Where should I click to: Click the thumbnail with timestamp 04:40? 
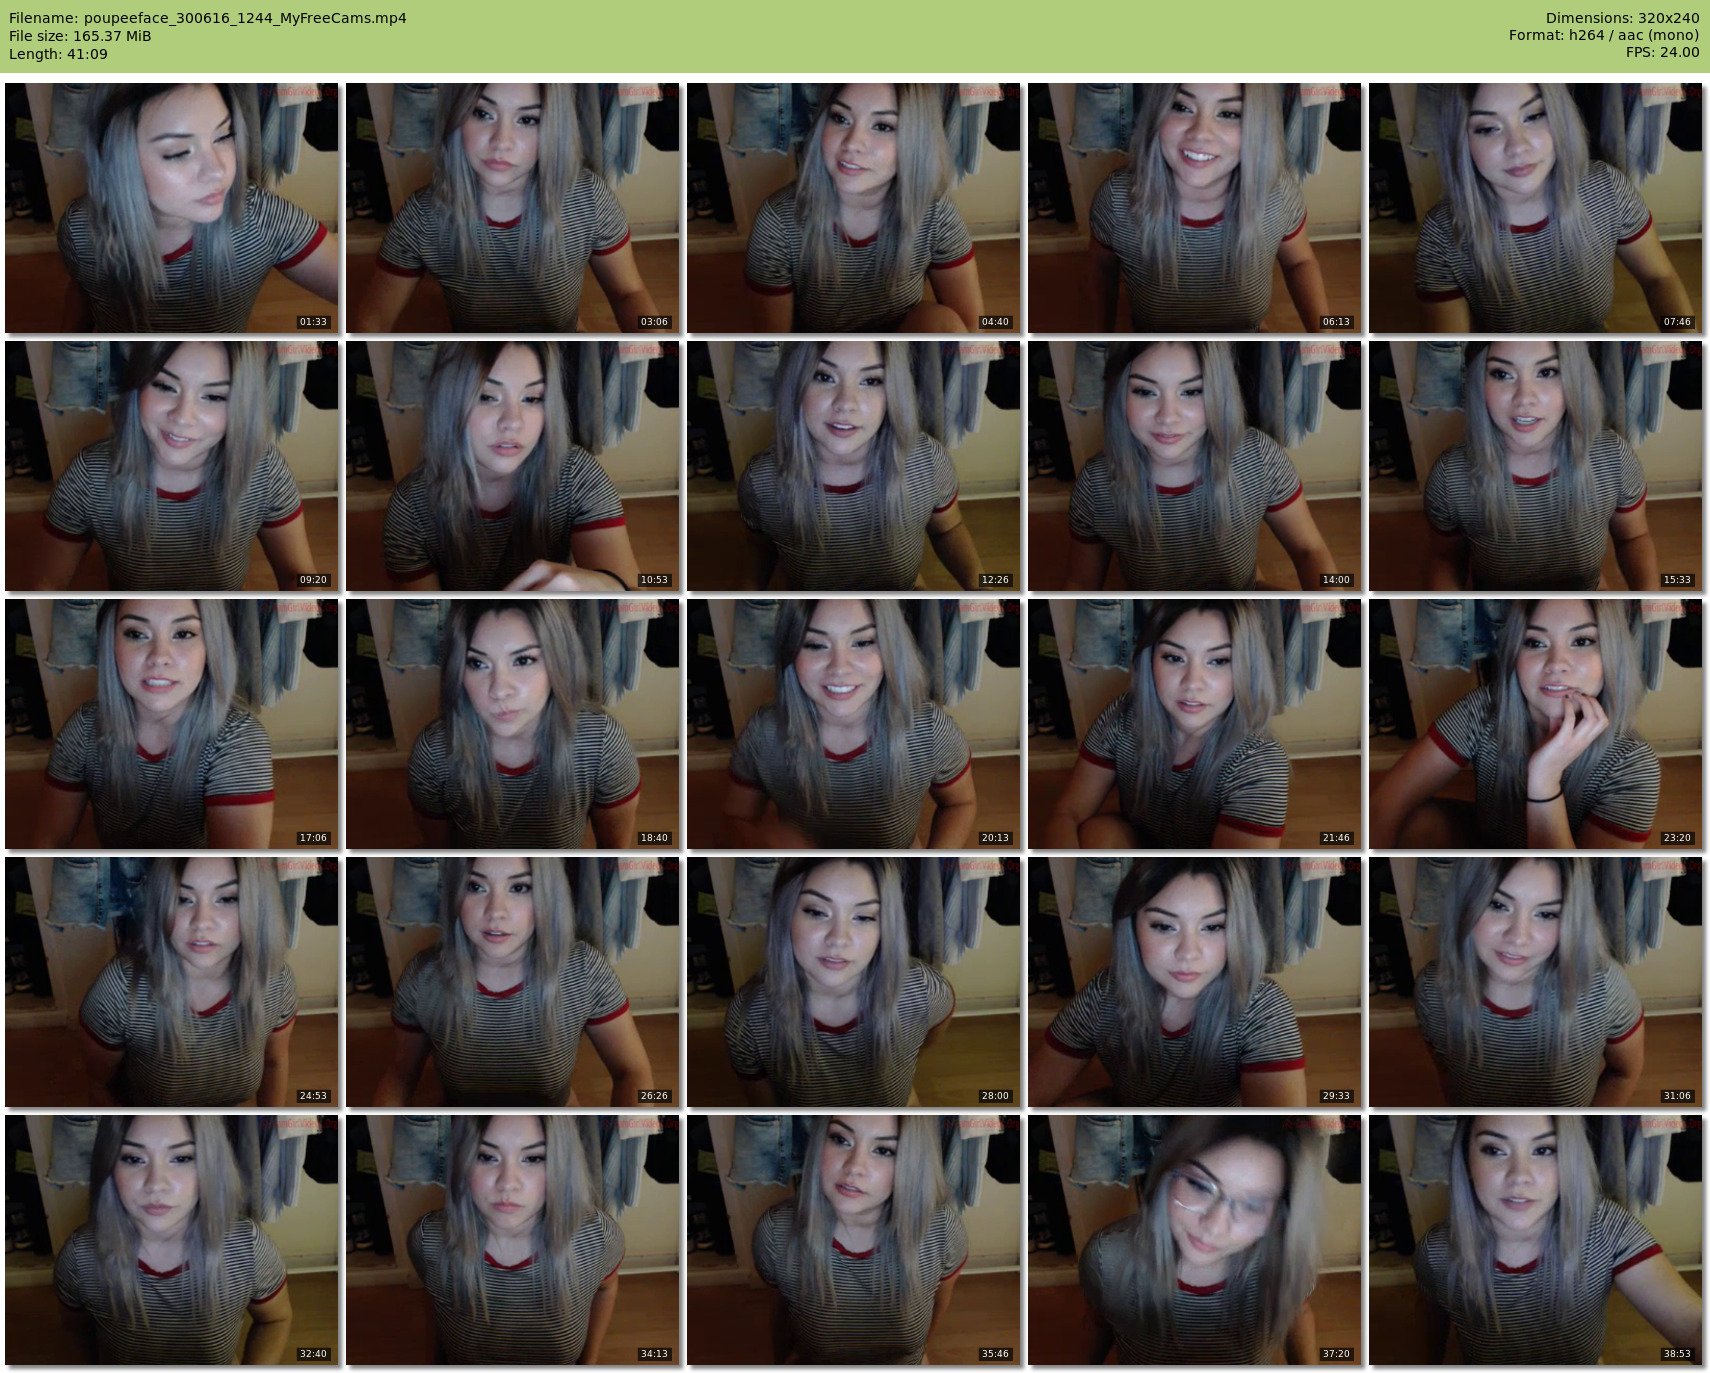(854, 208)
